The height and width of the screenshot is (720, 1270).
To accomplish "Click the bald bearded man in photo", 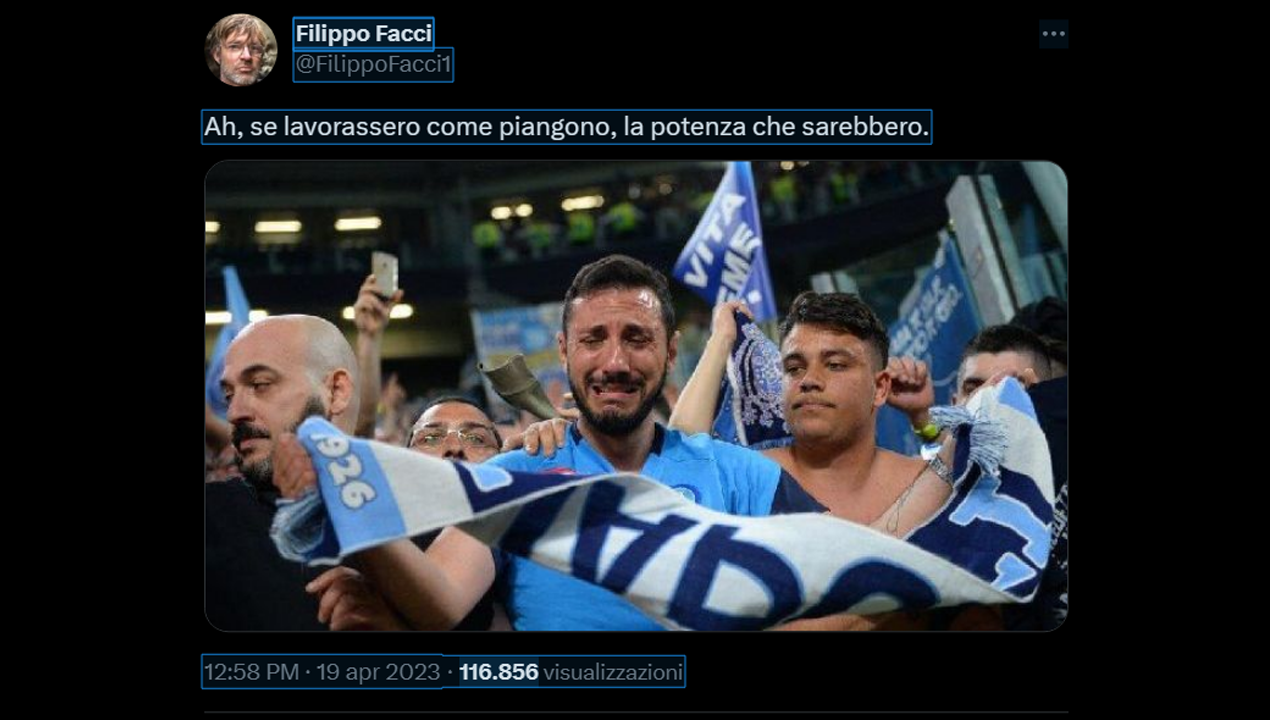I will 283,400.
